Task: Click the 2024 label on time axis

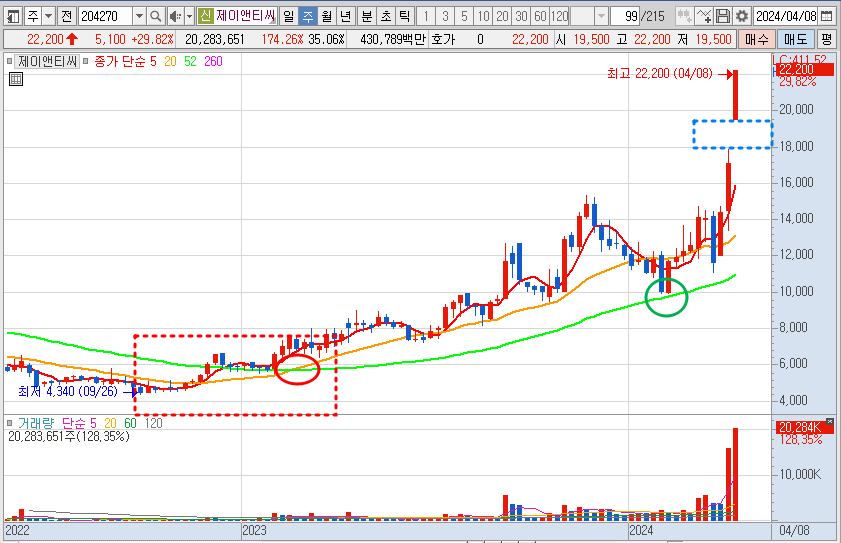Action: pyautogui.click(x=641, y=531)
